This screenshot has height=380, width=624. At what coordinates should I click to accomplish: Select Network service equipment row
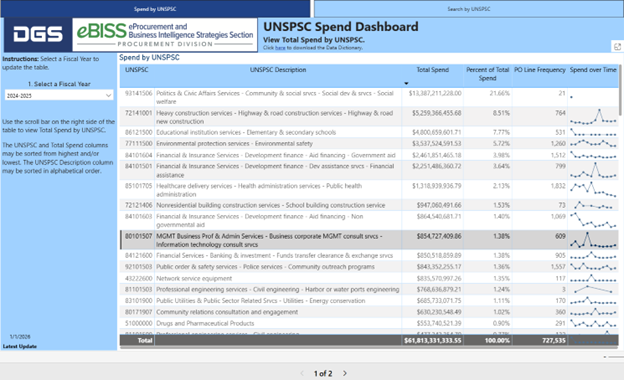194,278
